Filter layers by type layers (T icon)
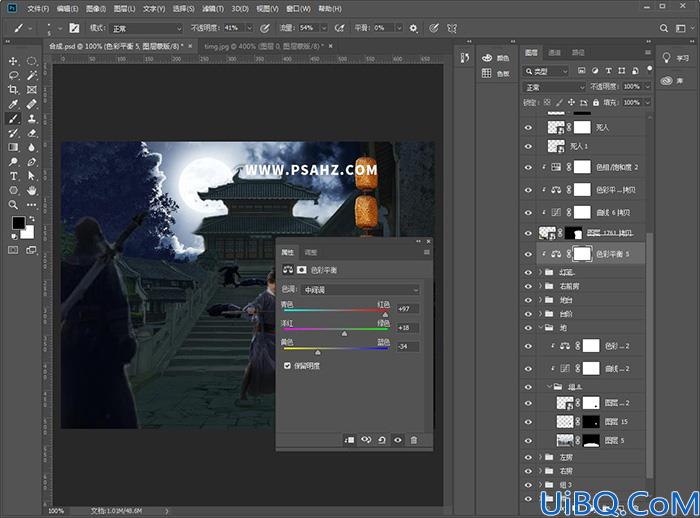The width and height of the screenshot is (700, 518). coord(608,71)
